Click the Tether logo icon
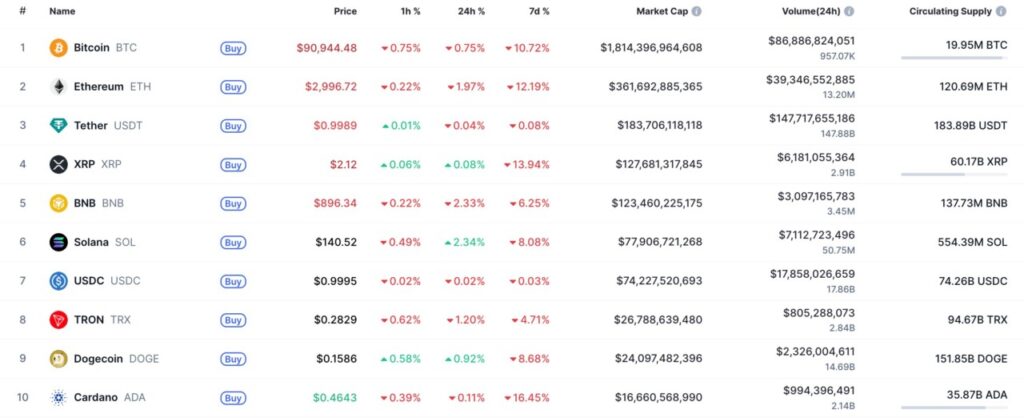 (59, 126)
